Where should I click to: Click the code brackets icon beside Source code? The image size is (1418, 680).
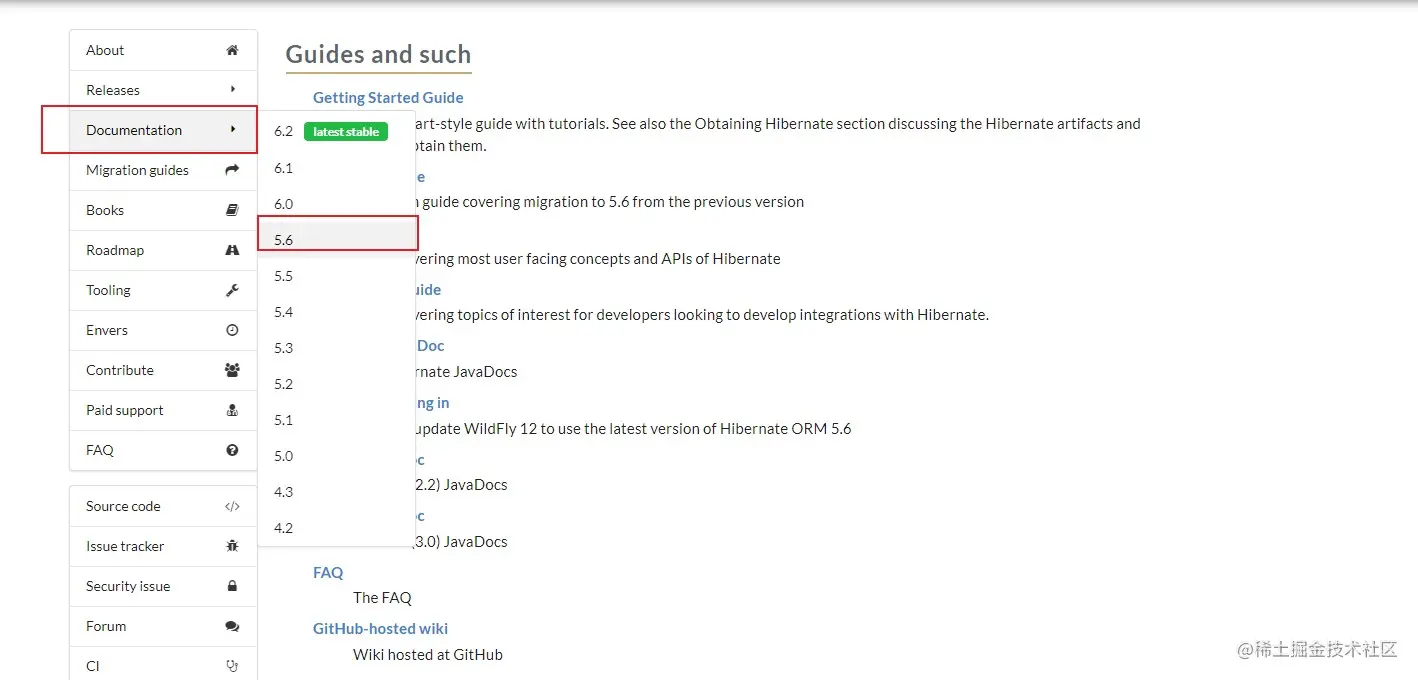click(232, 506)
